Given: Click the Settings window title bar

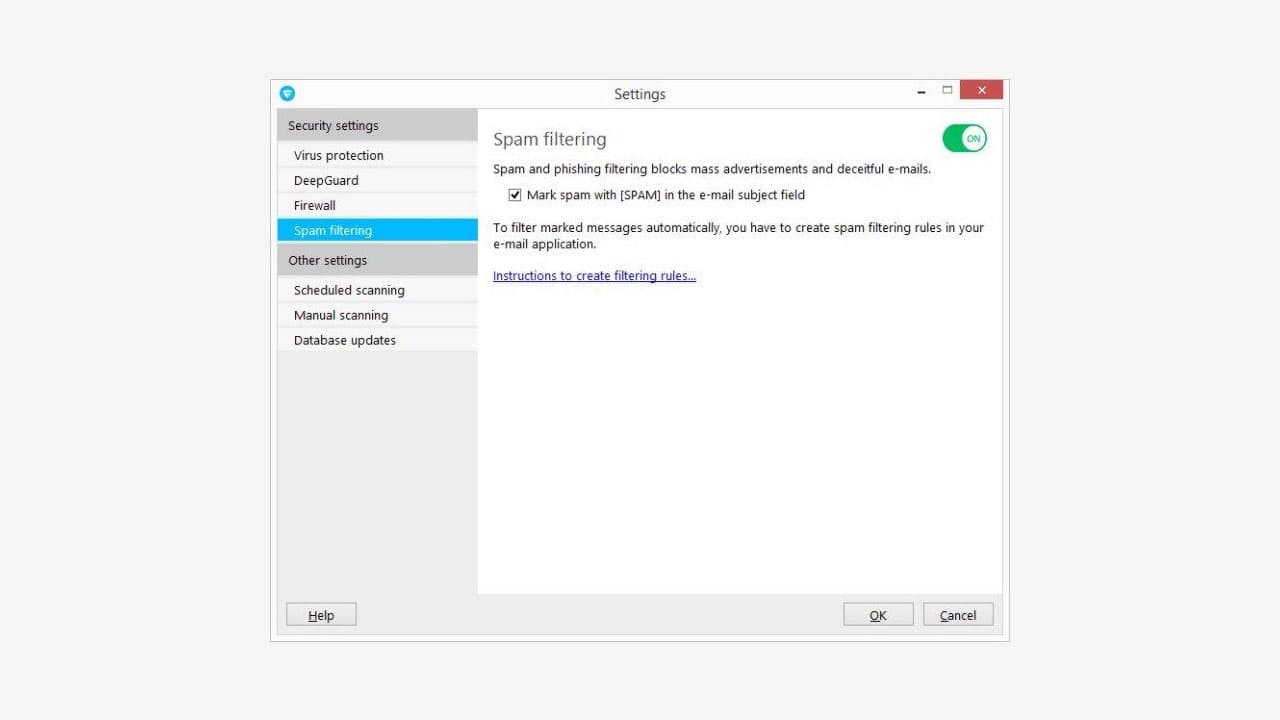Looking at the screenshot, I should [x=640, y=93].
